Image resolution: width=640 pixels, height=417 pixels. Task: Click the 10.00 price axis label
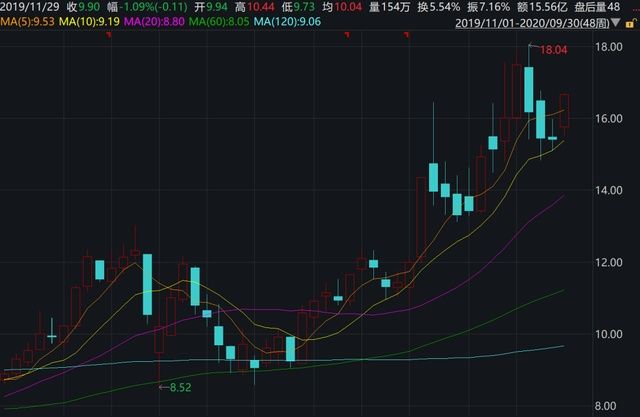(609, 334)
